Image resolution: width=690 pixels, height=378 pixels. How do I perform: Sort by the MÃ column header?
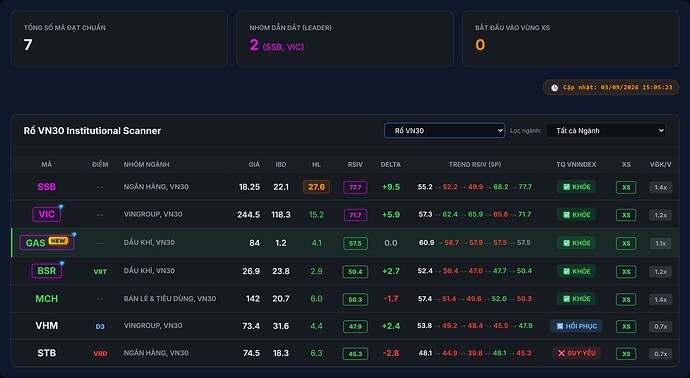47,164
